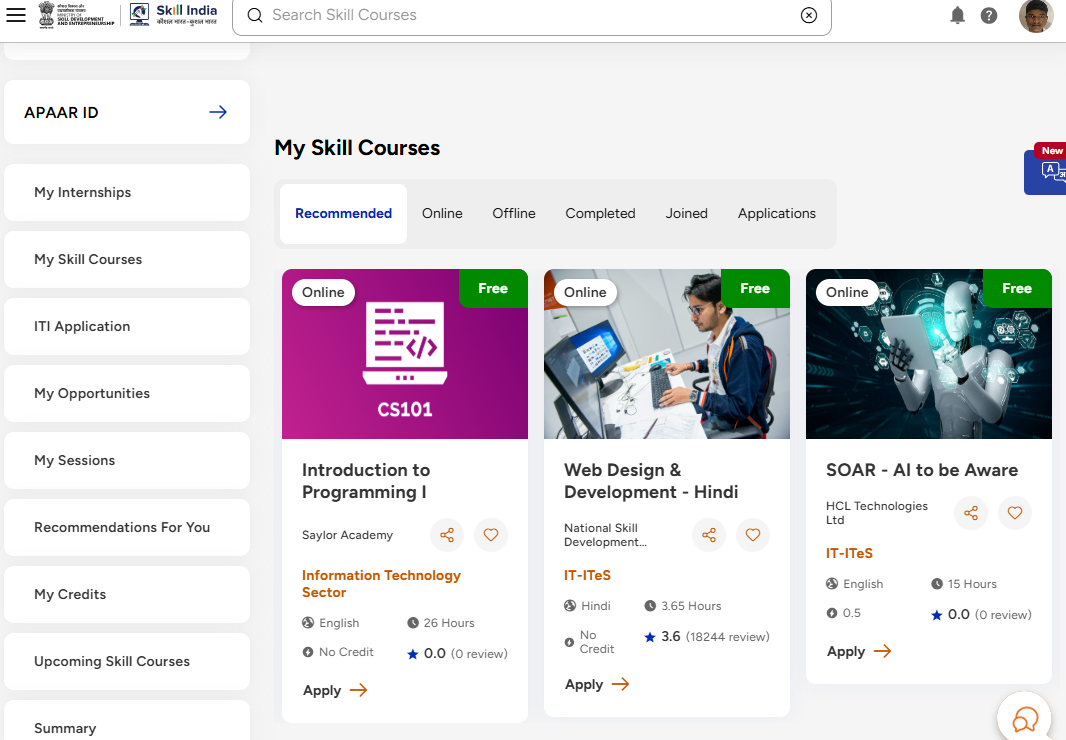Viewport: 1066px width, 740px height.
Task: Add Web Design & Development to favorites
Action: [753, 535]
